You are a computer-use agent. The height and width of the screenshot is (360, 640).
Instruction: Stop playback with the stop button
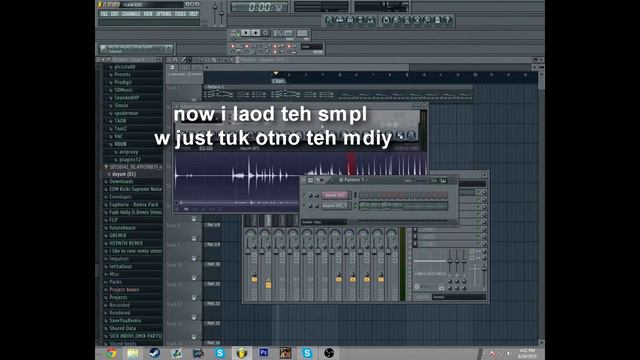pyautogui.click(x=256, y=33)
